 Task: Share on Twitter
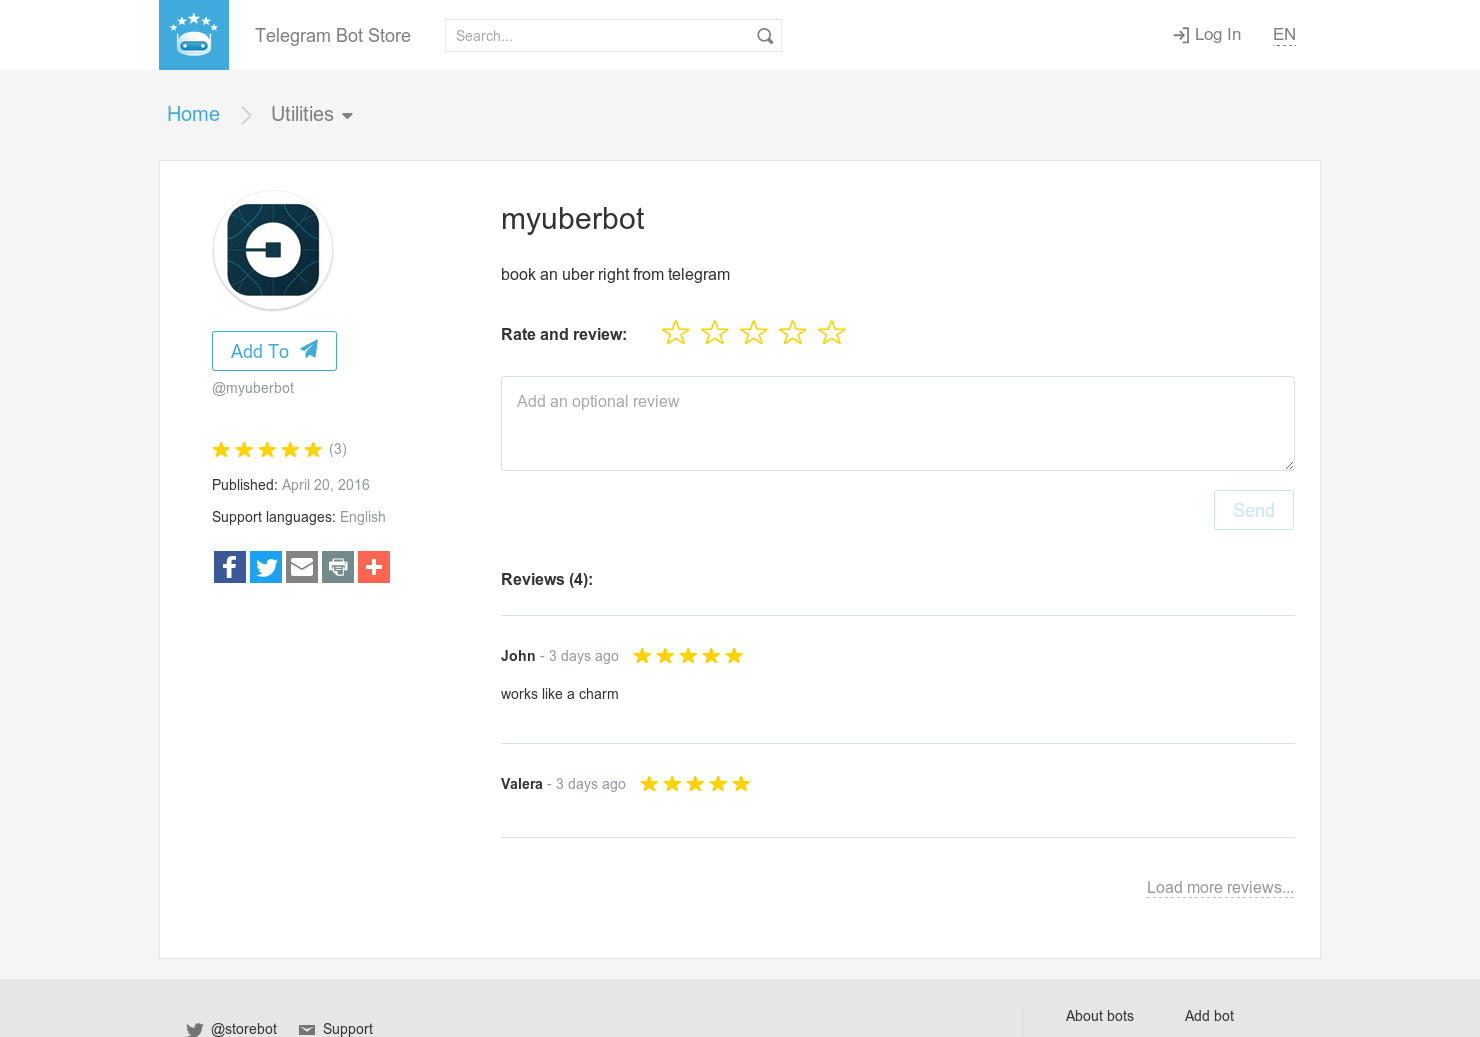click(266, 567)
